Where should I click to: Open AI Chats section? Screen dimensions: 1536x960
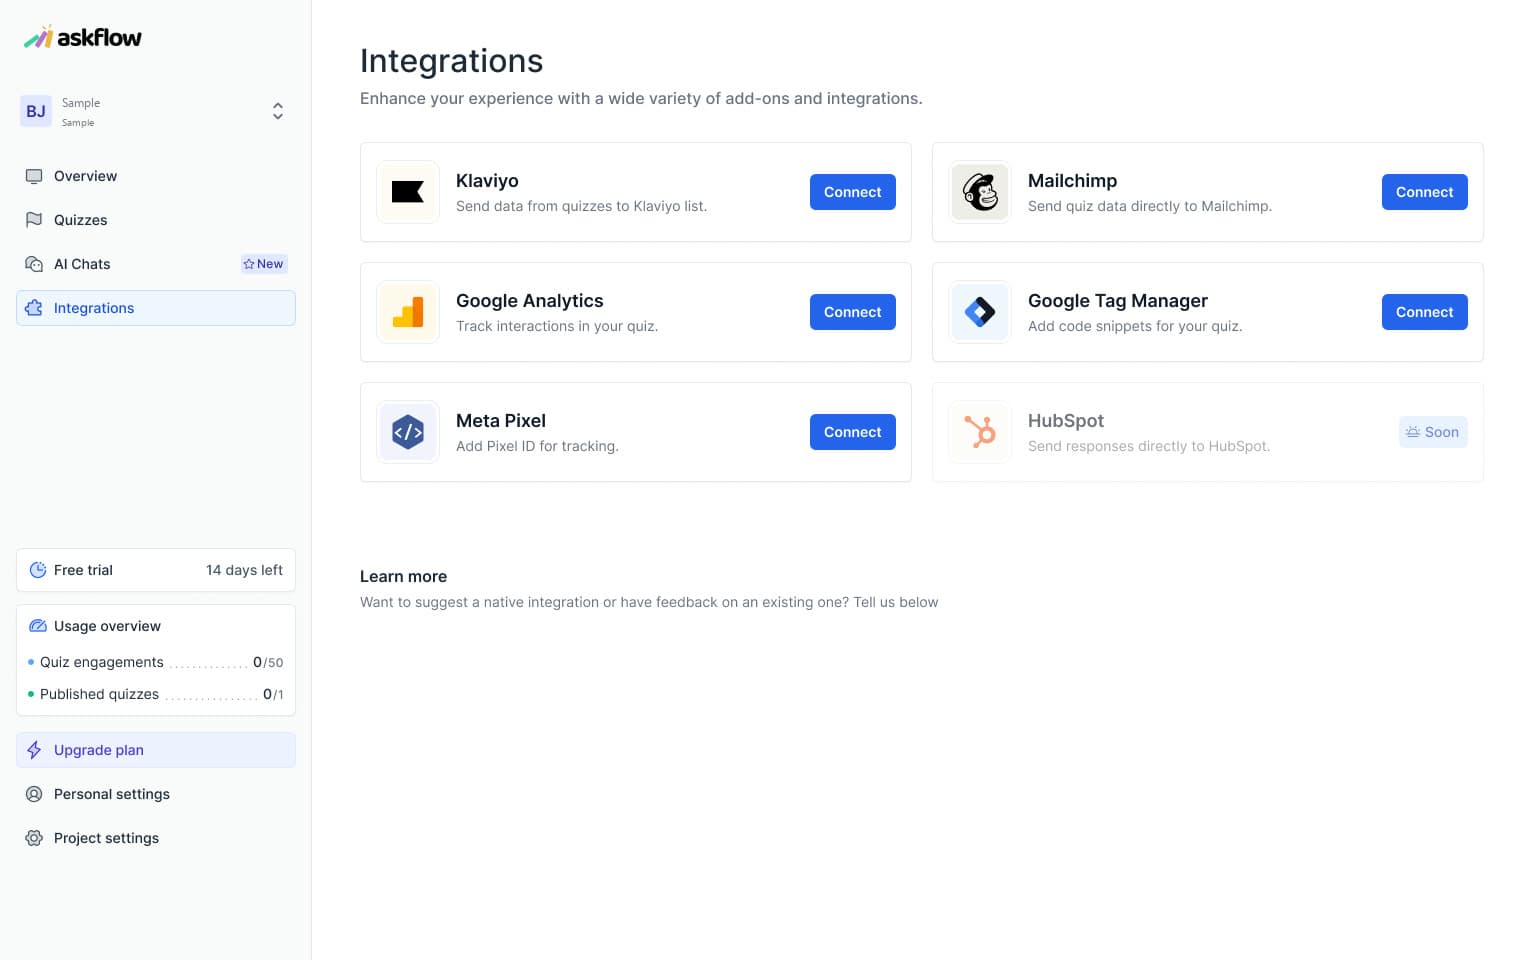pos(156,264)
